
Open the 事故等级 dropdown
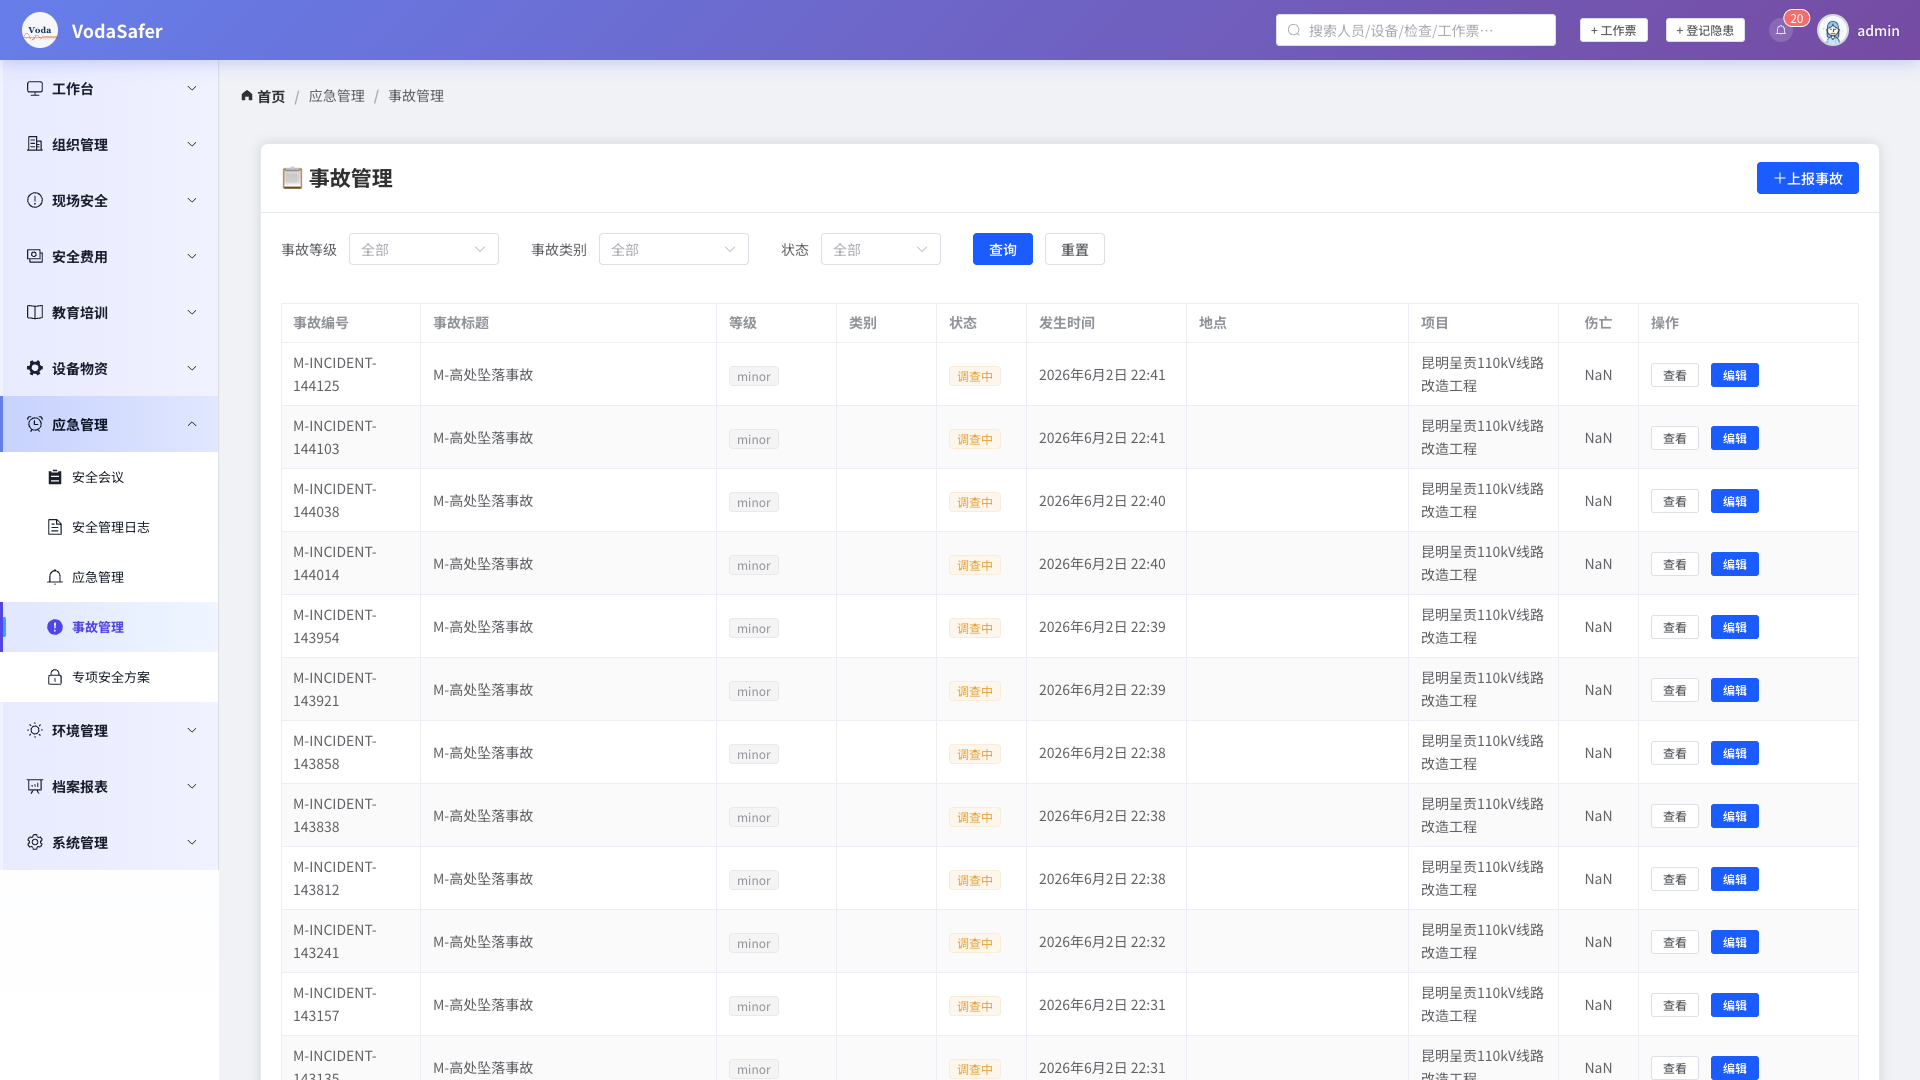424,250
